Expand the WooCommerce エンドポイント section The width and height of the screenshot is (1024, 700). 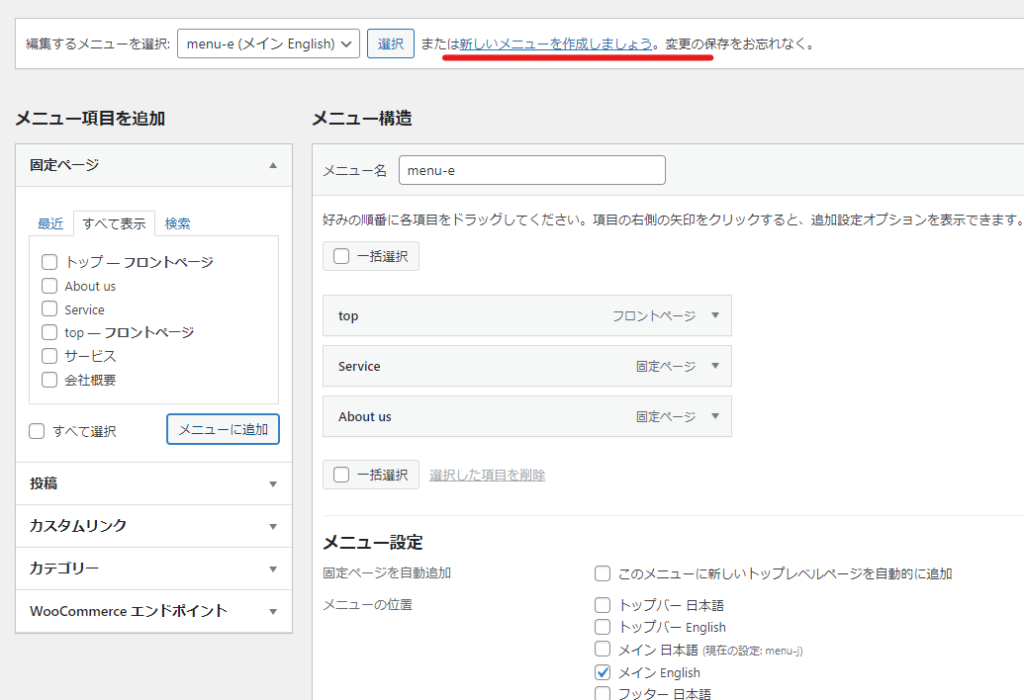(x=273, y=611)
